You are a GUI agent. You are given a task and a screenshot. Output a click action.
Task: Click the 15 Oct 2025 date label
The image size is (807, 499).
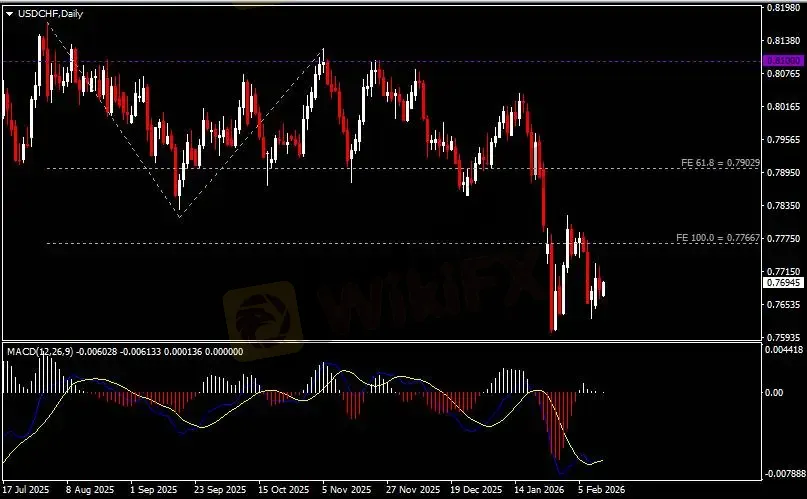284,489
